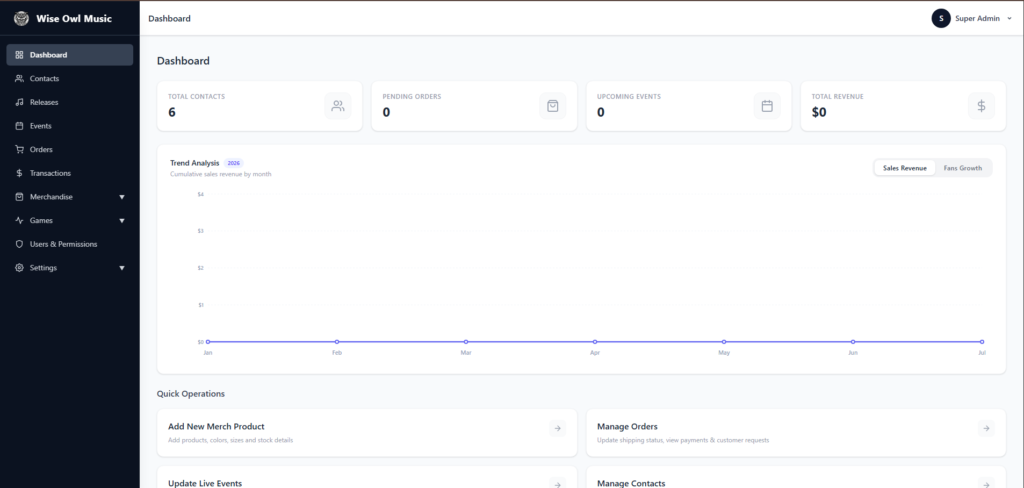Click the Jul data point on chart
The image size is (1024, 488).
click(982, 342)
